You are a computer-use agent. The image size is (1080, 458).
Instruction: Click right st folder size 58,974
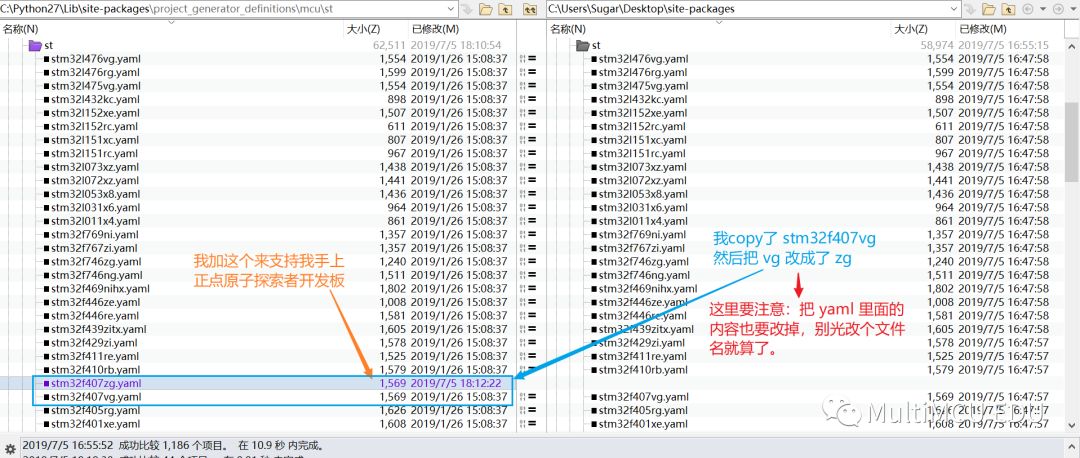click(x=937, y=45)
